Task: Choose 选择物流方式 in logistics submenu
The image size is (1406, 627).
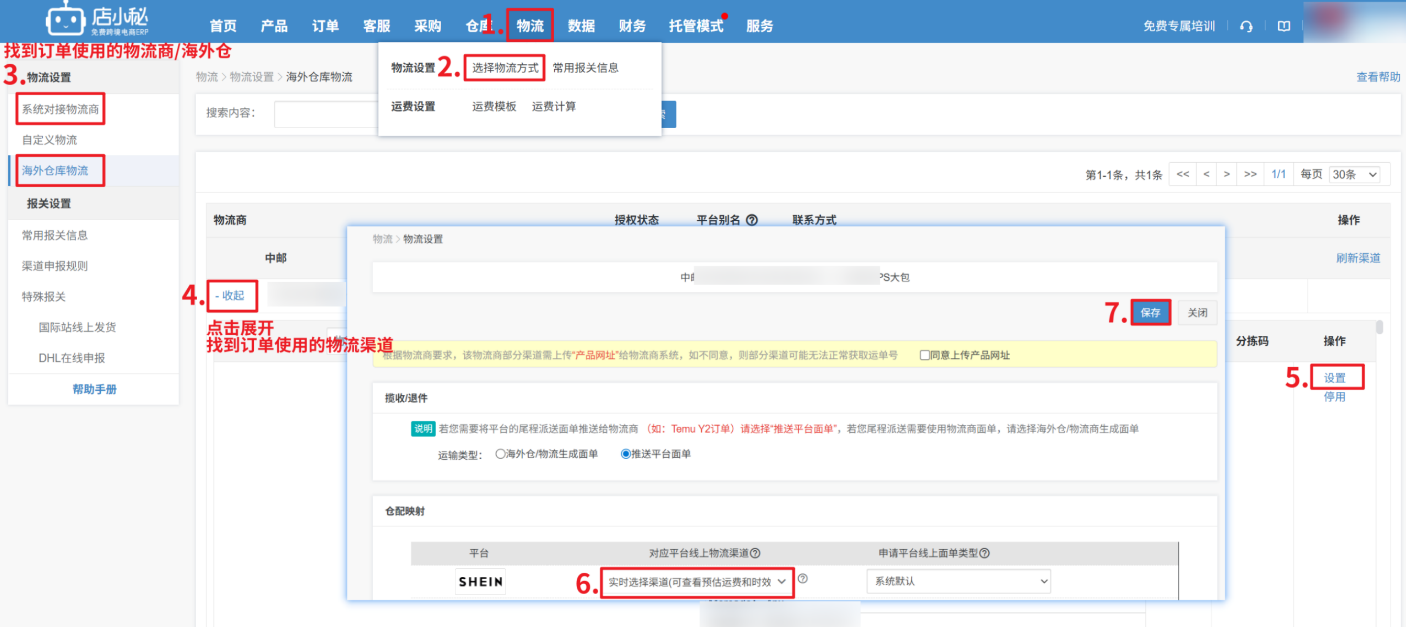Action: [505, 68]
